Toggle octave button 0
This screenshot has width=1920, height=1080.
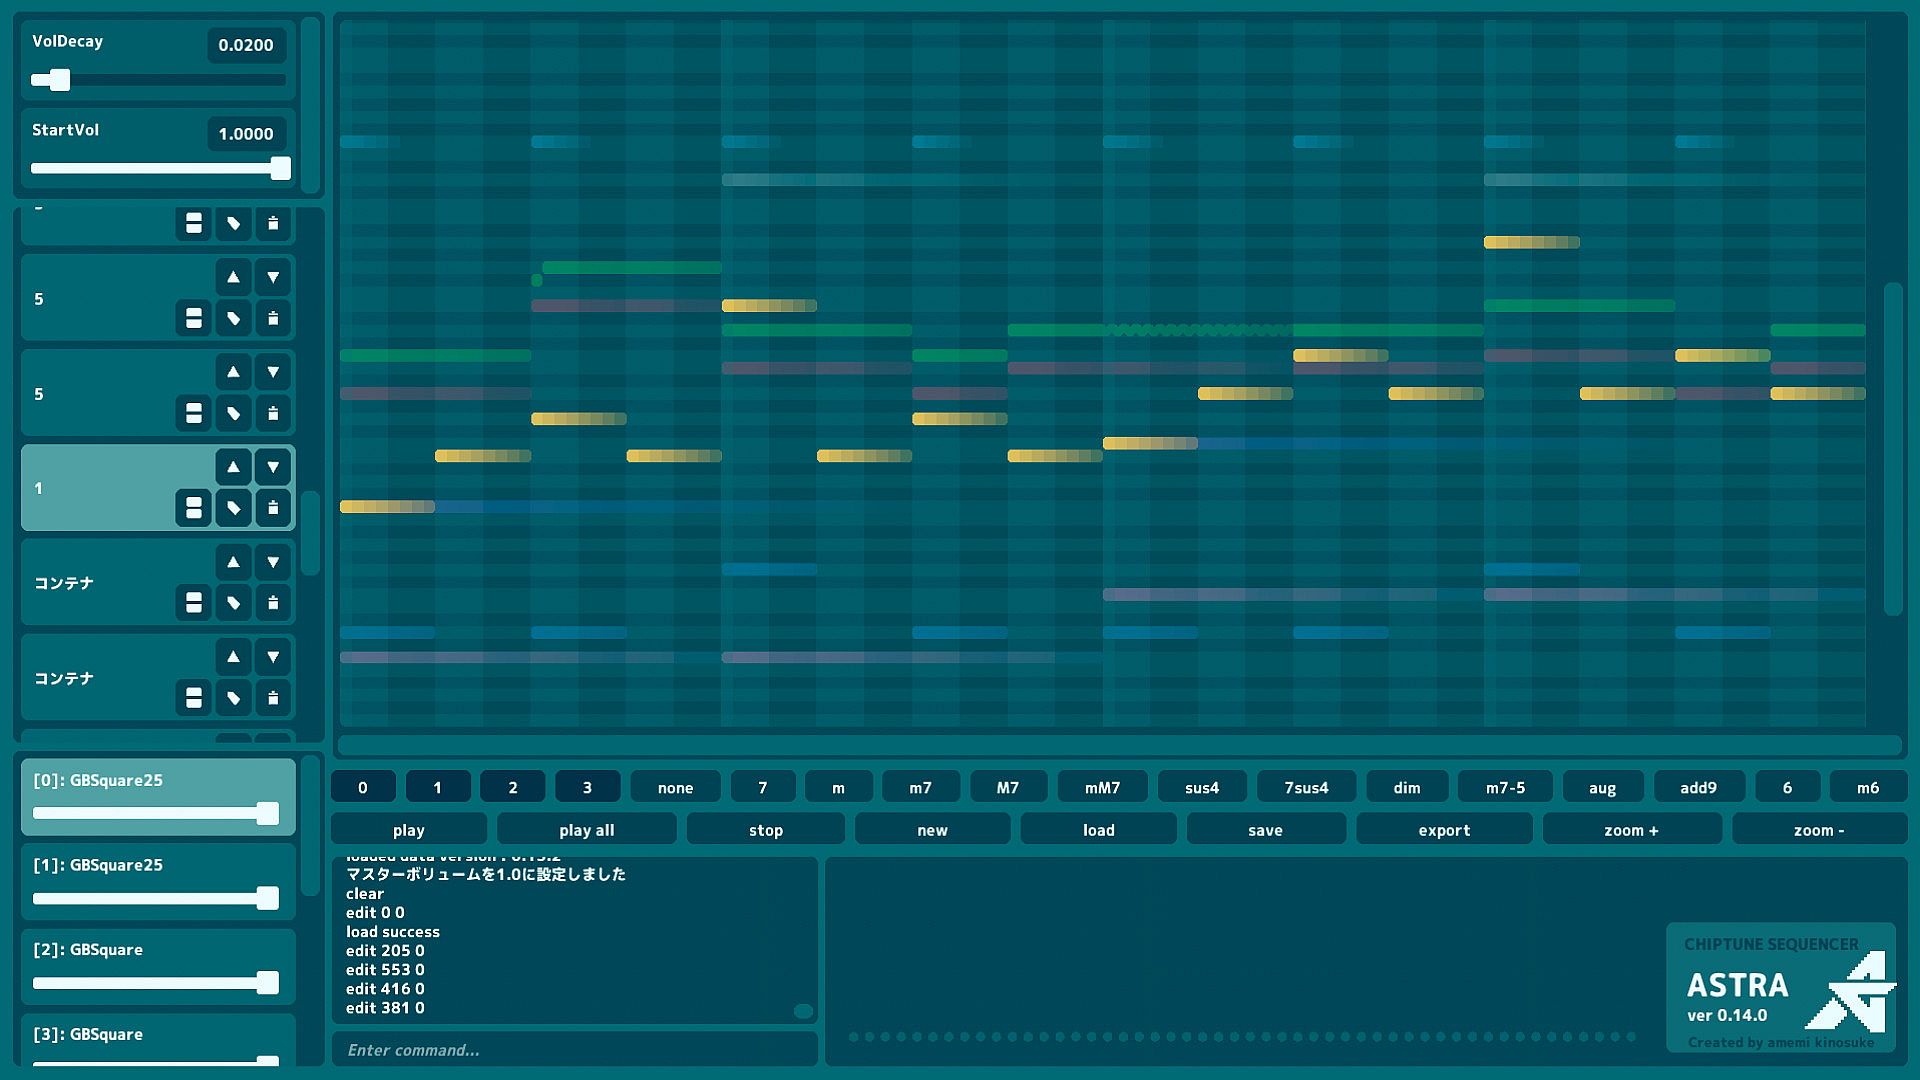[x=363, y=788]
